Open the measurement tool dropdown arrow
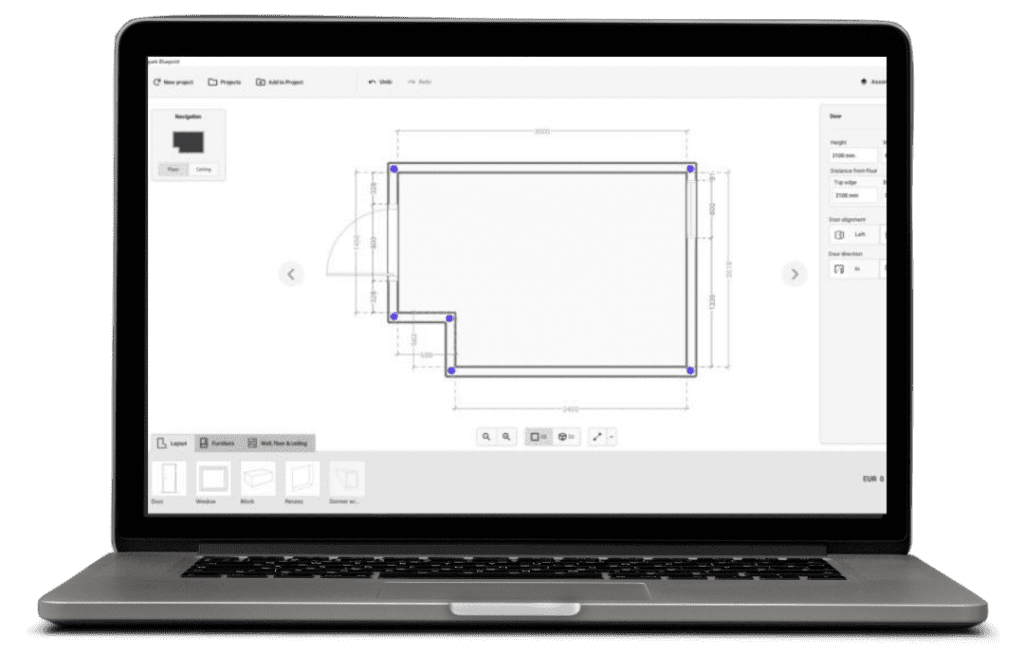This screenshot has width=1024, height=653. click(x=612, y=437)
